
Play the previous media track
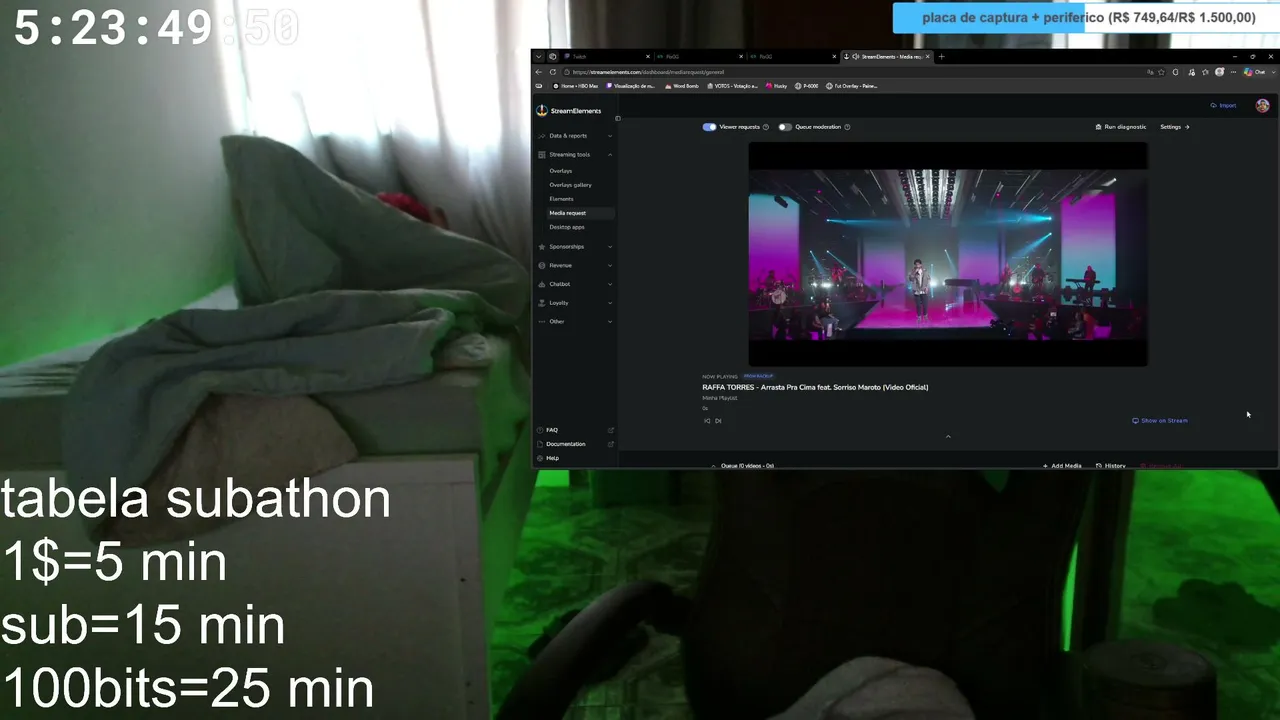point(707,421)
